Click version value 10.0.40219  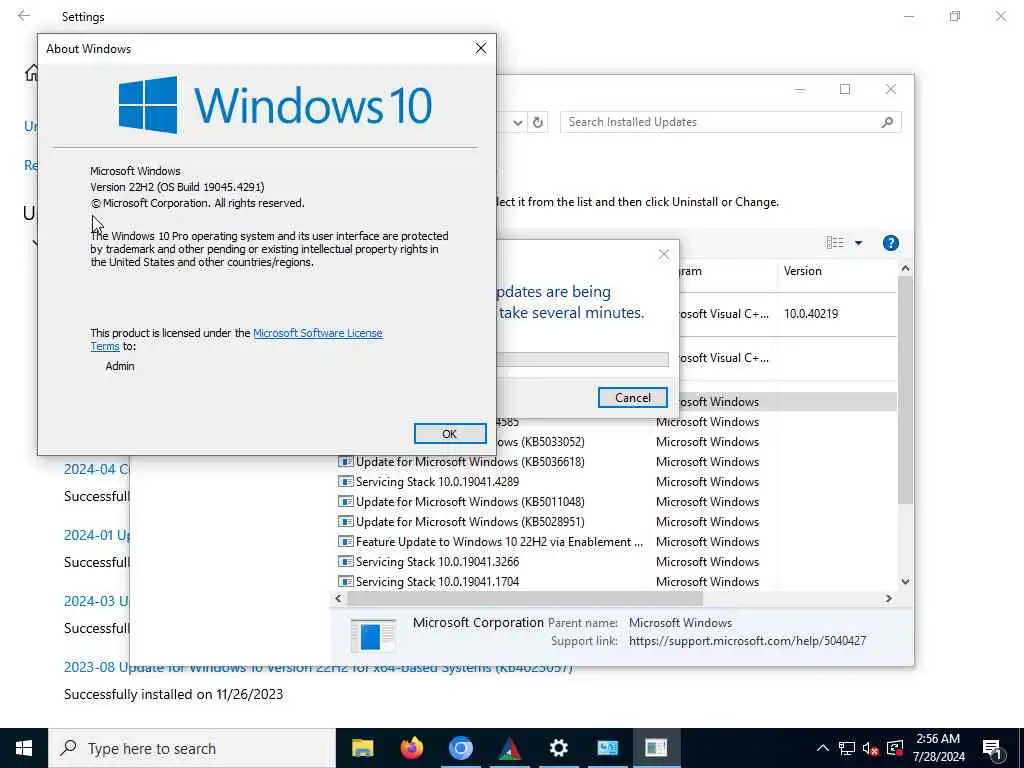(x=811, y=314)
